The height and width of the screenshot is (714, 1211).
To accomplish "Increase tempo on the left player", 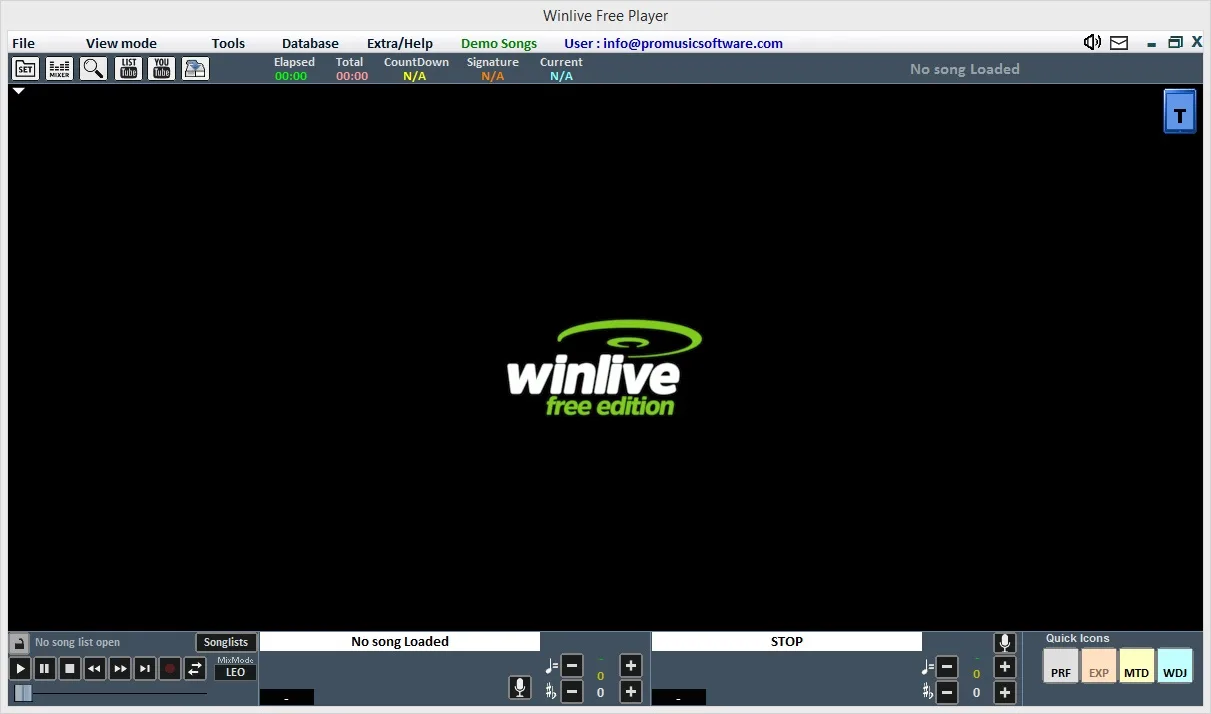I will (631, 666).
